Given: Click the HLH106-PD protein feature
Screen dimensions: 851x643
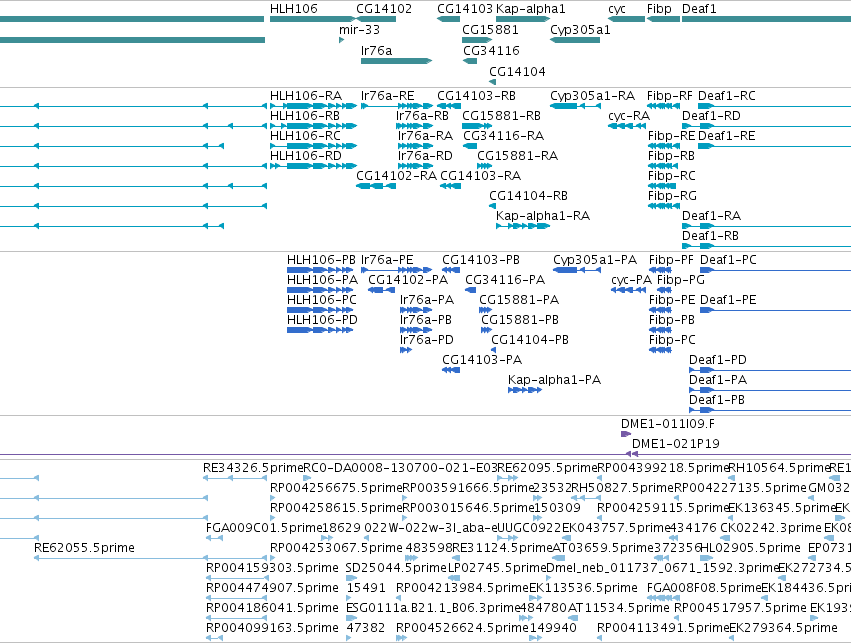Looking at the screenshot, I should (320, 330).
